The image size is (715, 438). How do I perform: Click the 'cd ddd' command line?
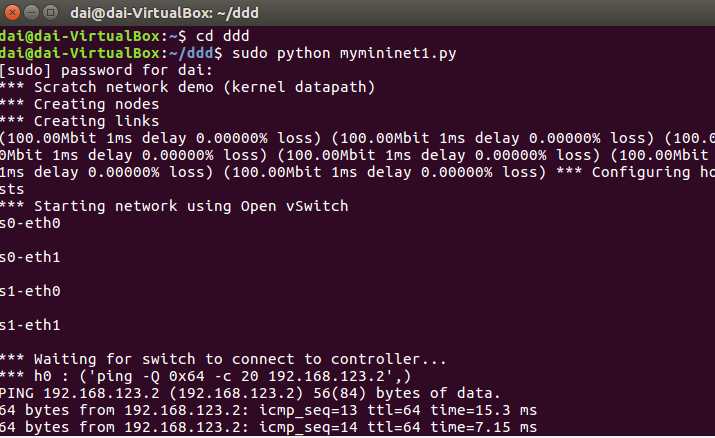125,36
